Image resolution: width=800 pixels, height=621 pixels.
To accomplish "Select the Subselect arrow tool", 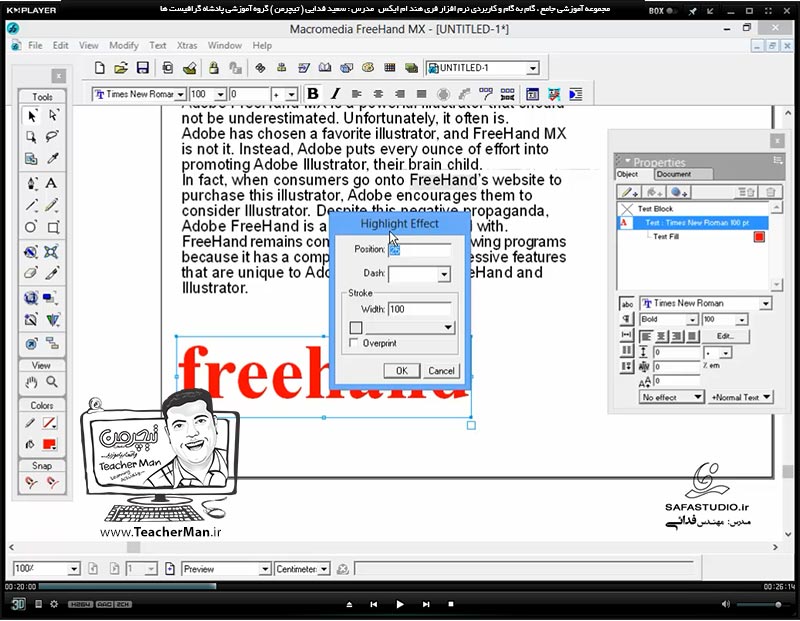I will (53, 116).
